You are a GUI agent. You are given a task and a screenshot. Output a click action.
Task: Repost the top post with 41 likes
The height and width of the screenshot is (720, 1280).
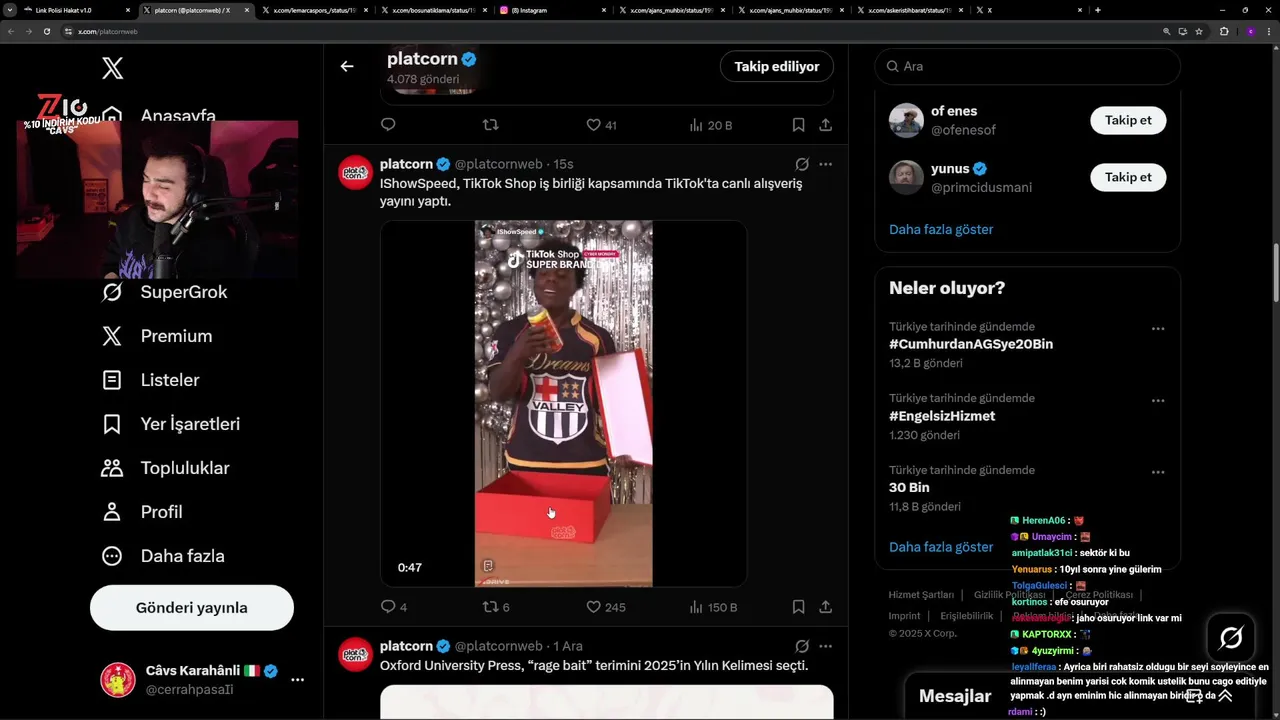coord(490,125)
